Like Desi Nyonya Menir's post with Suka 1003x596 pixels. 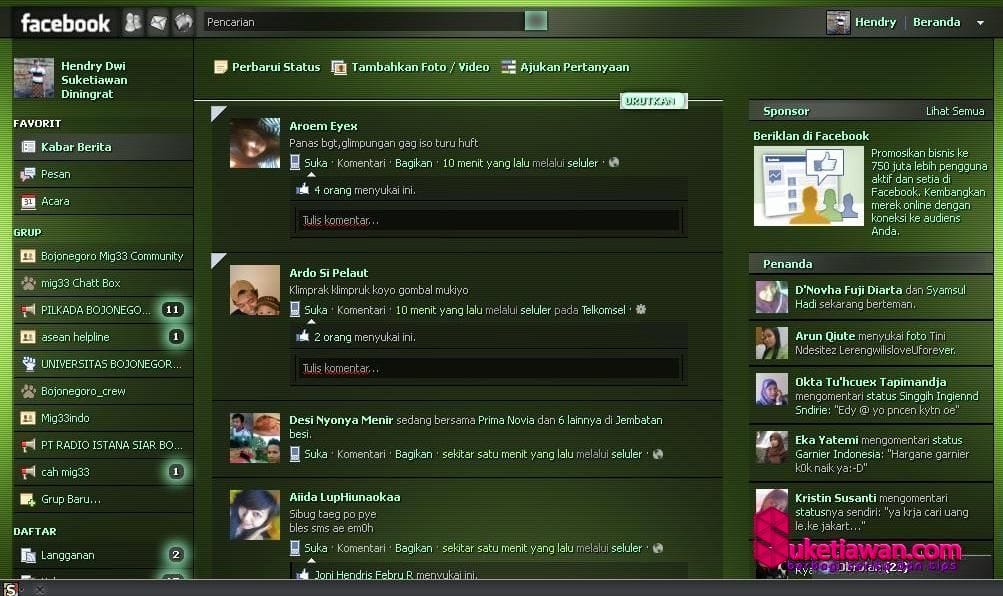coord(315,454)
